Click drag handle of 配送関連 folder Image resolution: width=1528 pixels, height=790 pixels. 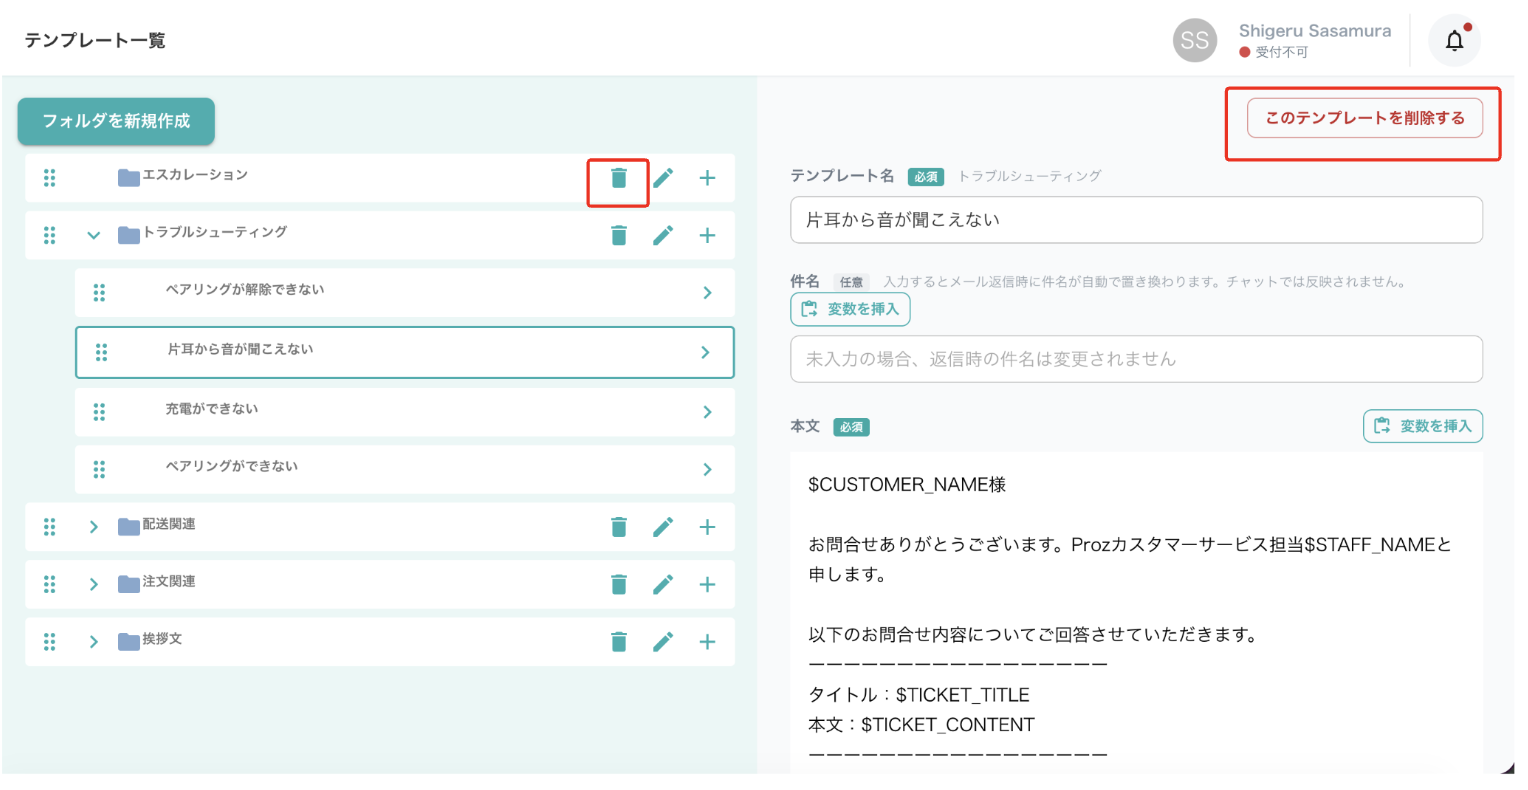(49, 527)
